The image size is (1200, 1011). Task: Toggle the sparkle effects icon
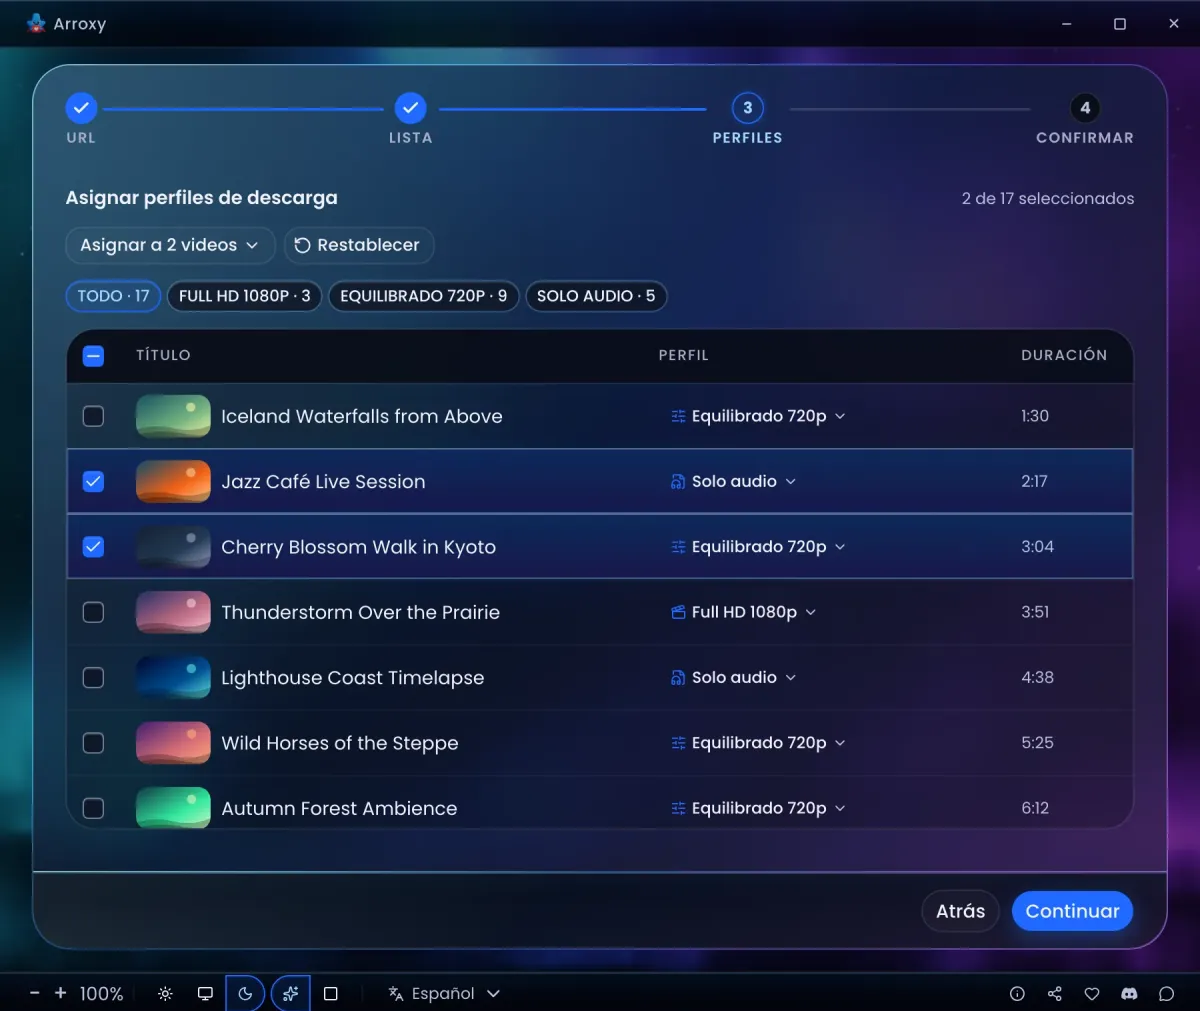pos(290,993)
